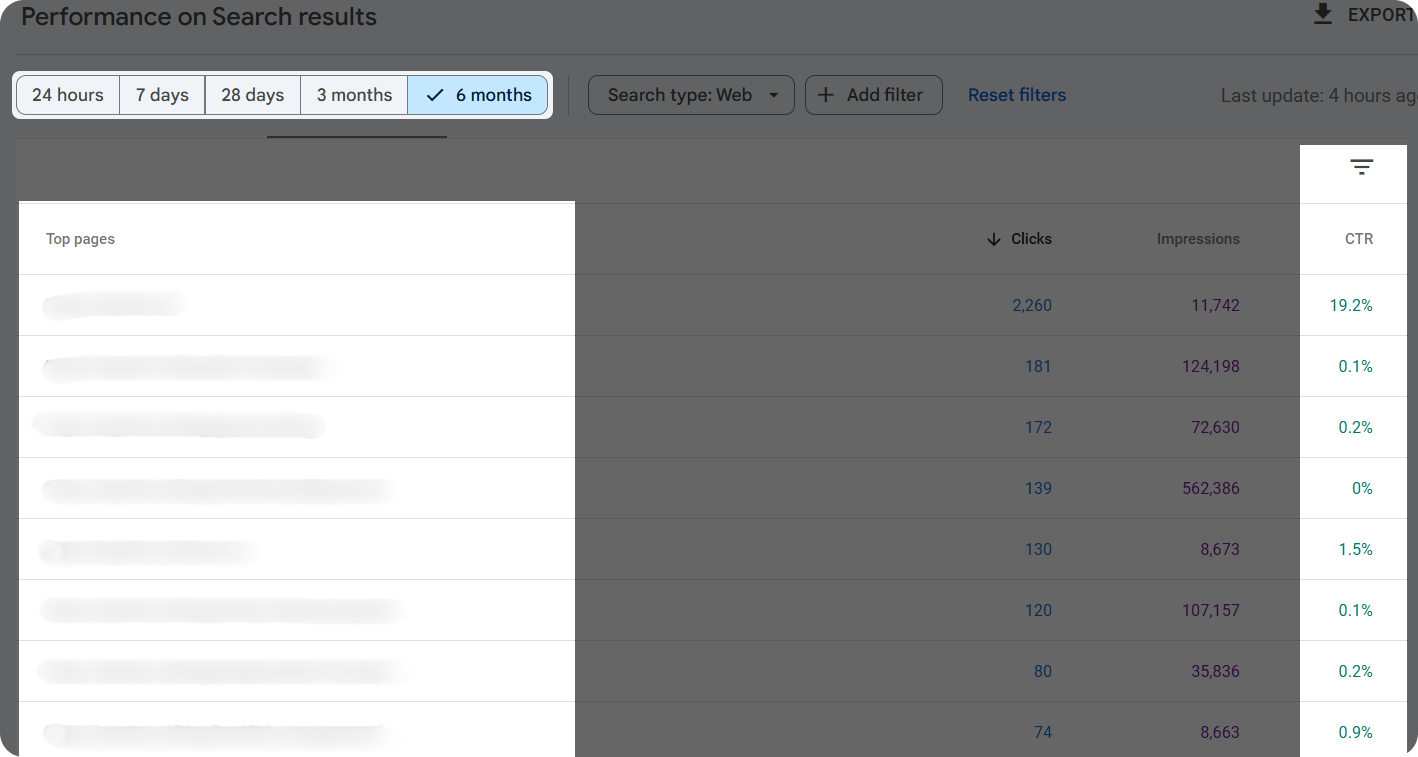Select the row with 124,198 impressions

pyautogui.click(x=190, y=367)
